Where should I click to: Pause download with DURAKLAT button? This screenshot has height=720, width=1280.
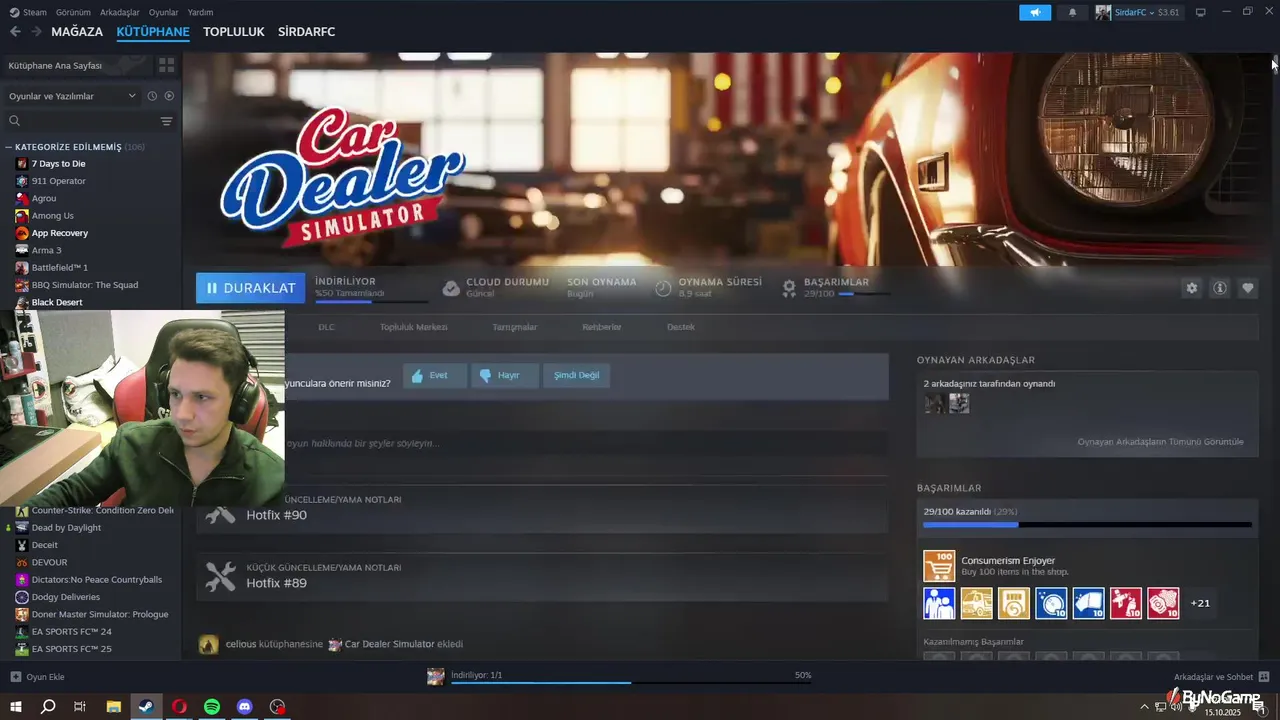pyautogui.click(x=251, y=288)
